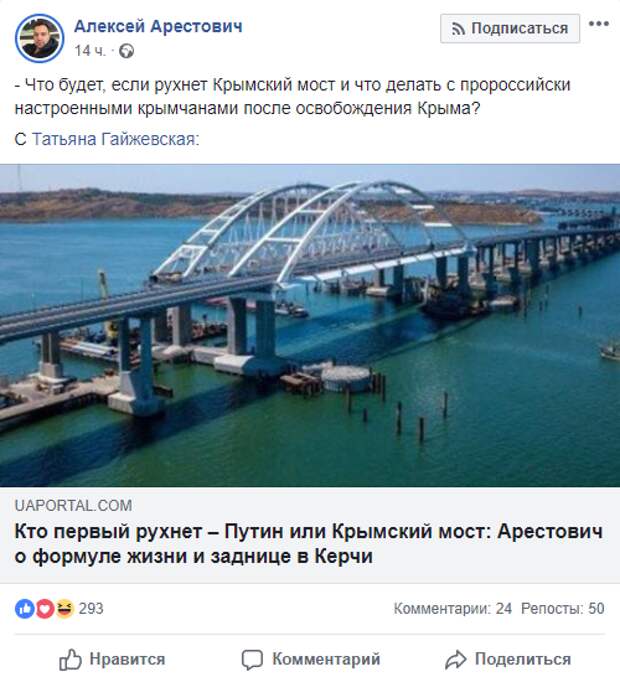Screen dimensions: 620x682
Task: Click the globe public privacy icon
Action: click(x=127, y=51)
